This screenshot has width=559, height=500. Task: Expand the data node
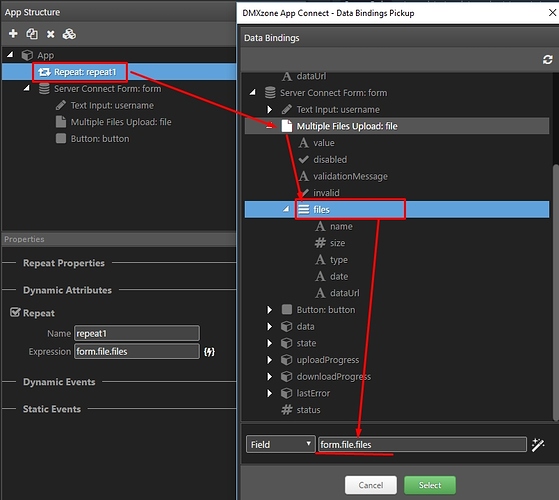pos(270,326)
